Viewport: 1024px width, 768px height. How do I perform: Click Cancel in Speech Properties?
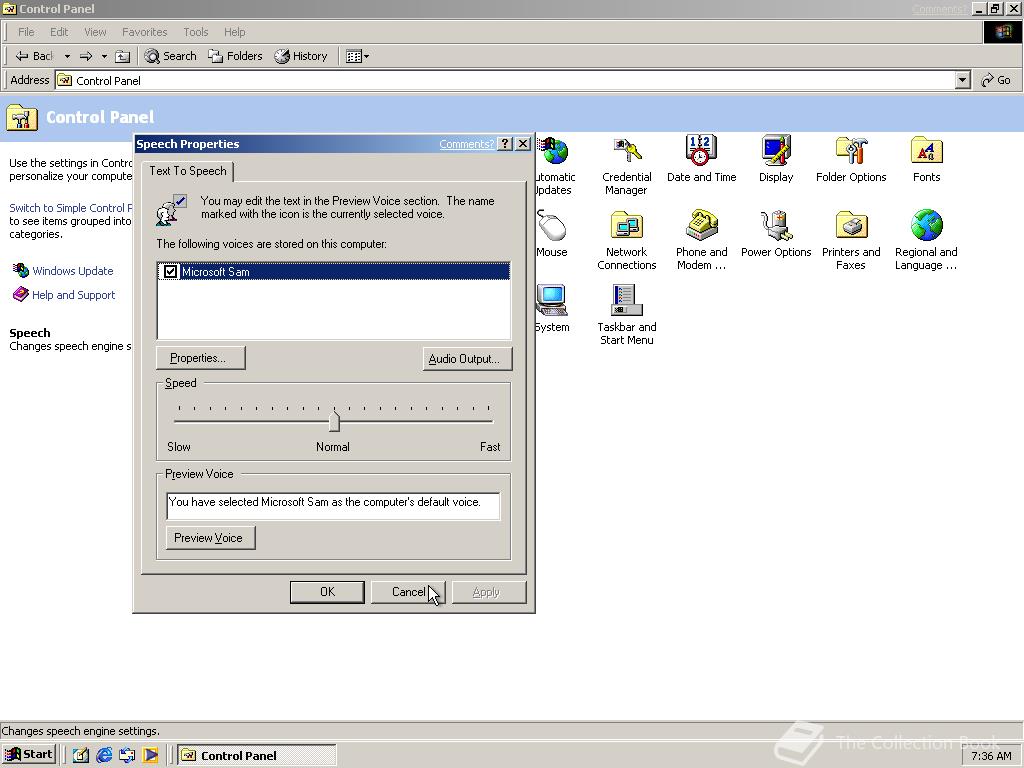[x=408, y=592]
